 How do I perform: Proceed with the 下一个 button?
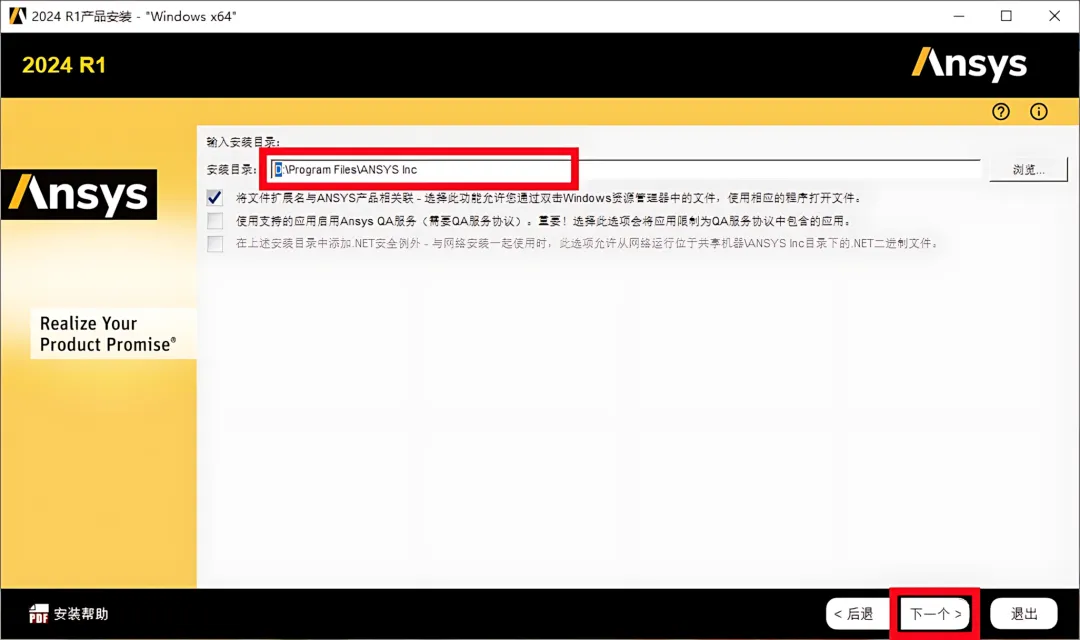(x=935, y=613)
